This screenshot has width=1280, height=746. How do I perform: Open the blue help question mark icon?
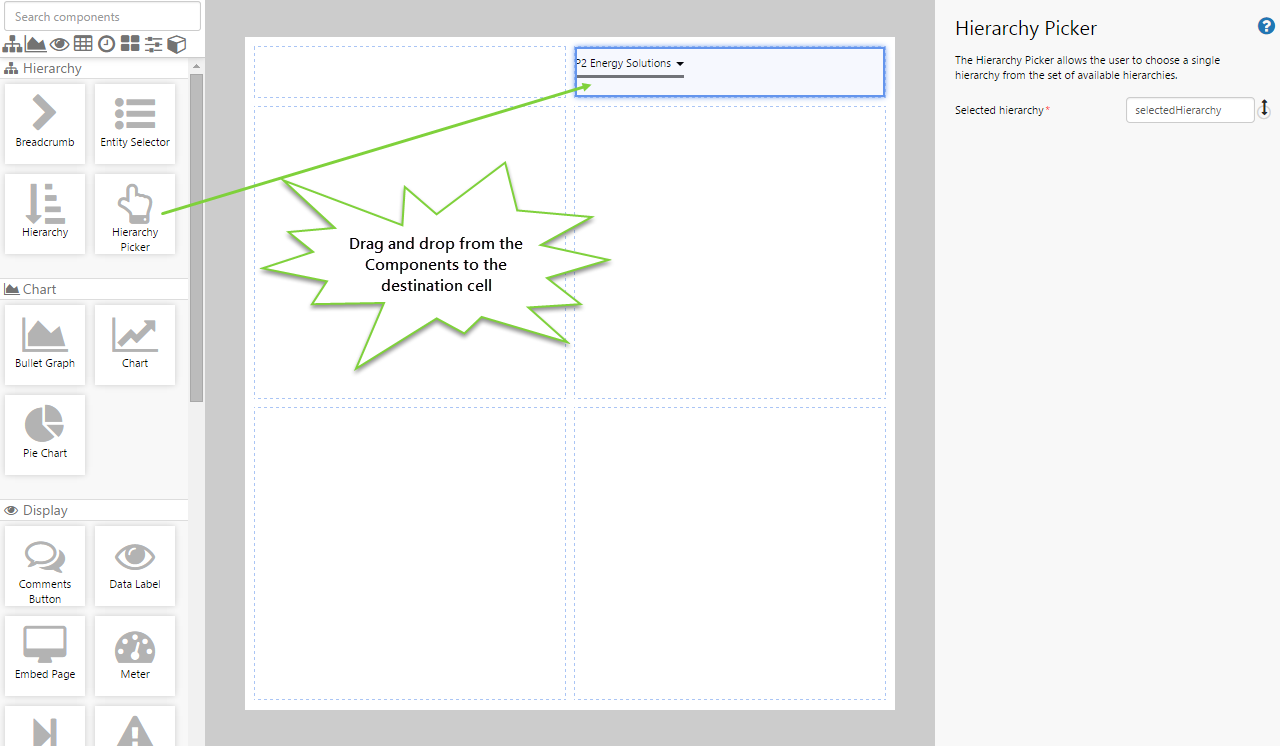(1265, 27)
